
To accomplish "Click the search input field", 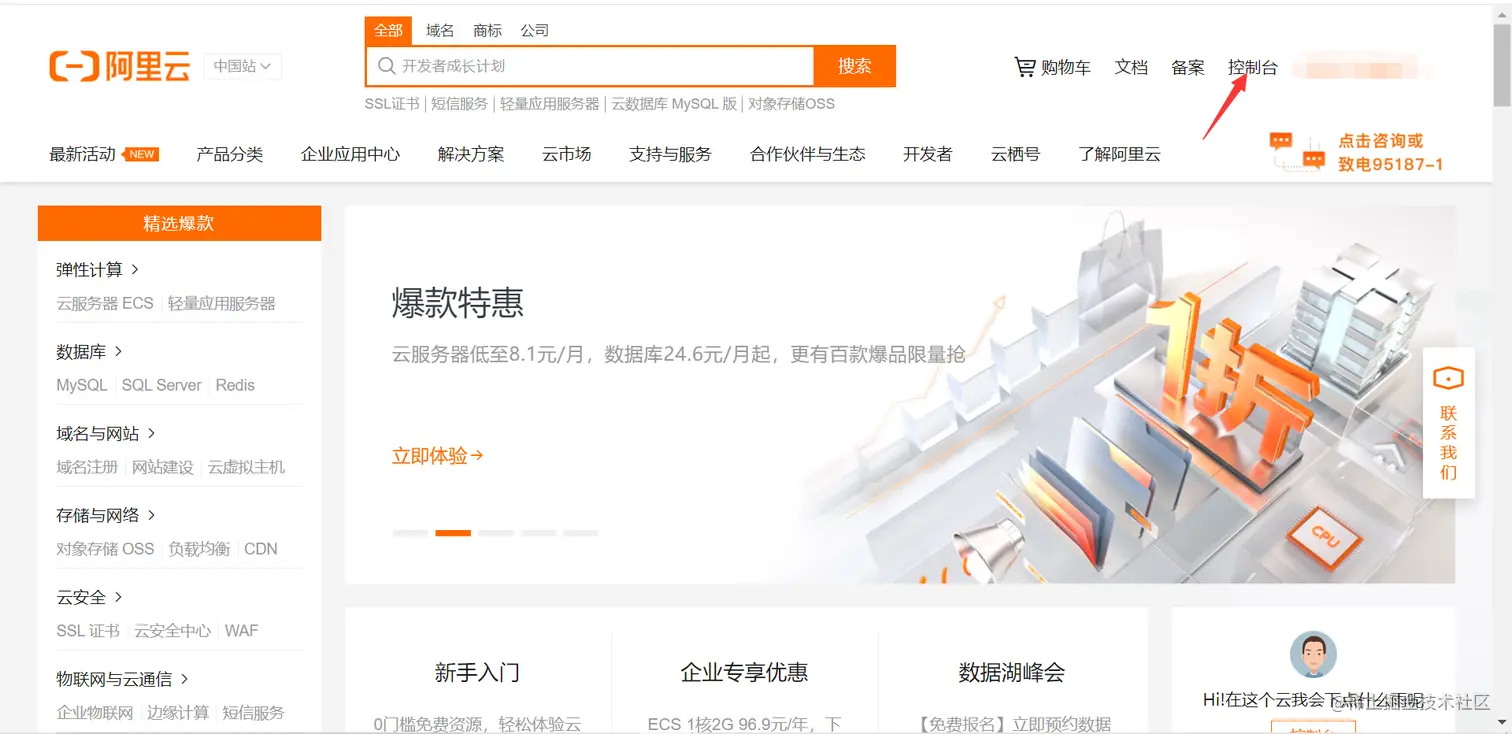I will tap(590, 66).
